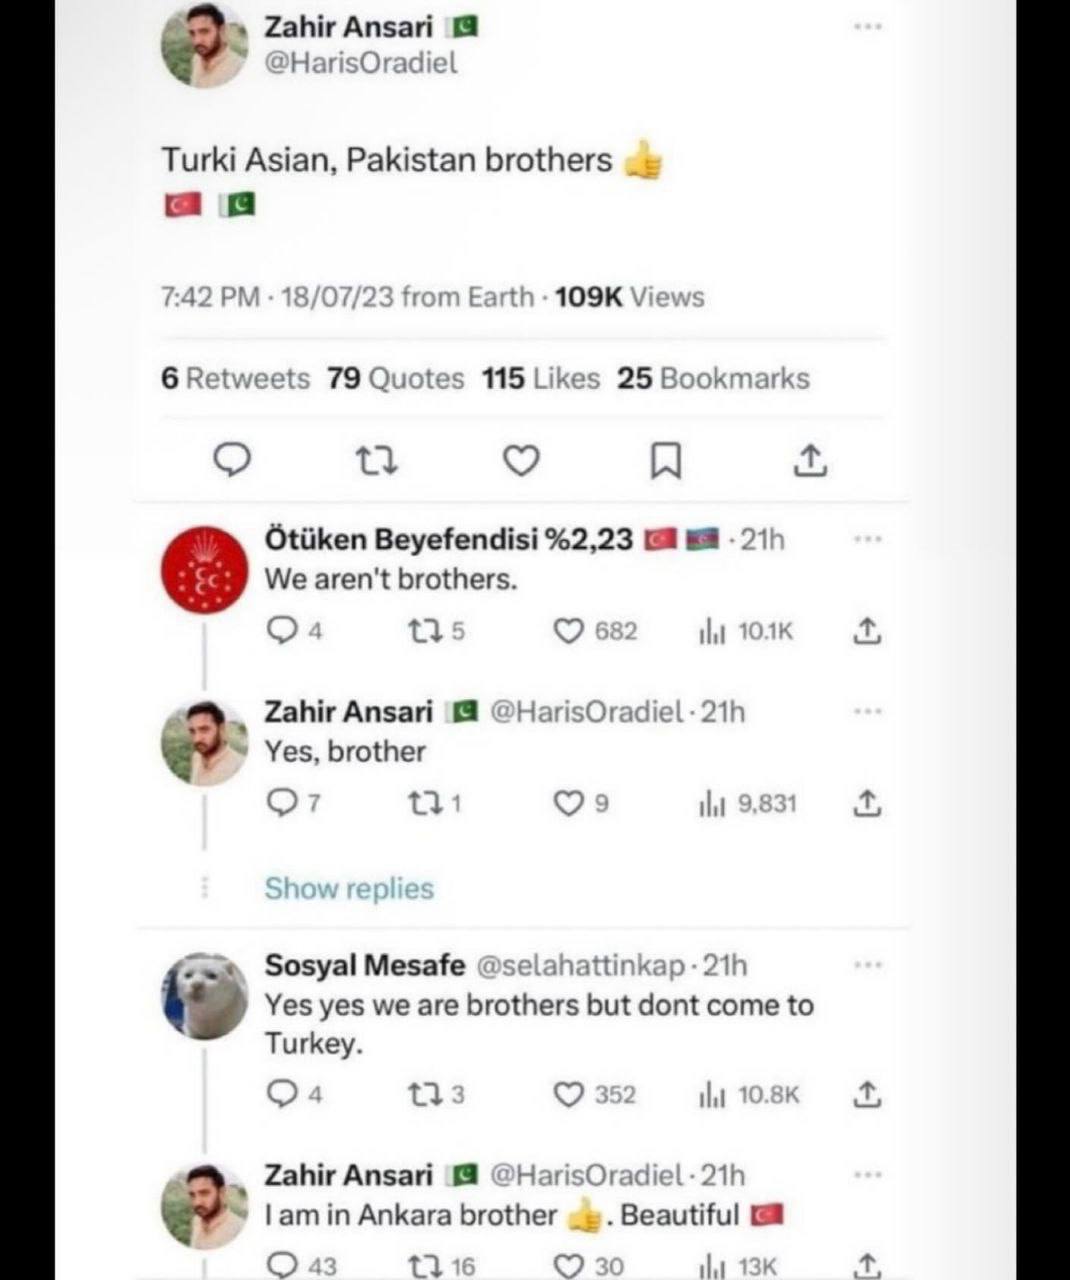
Task: Open Ötüken Beyefendisi's red profile picture
Action: 204,572
